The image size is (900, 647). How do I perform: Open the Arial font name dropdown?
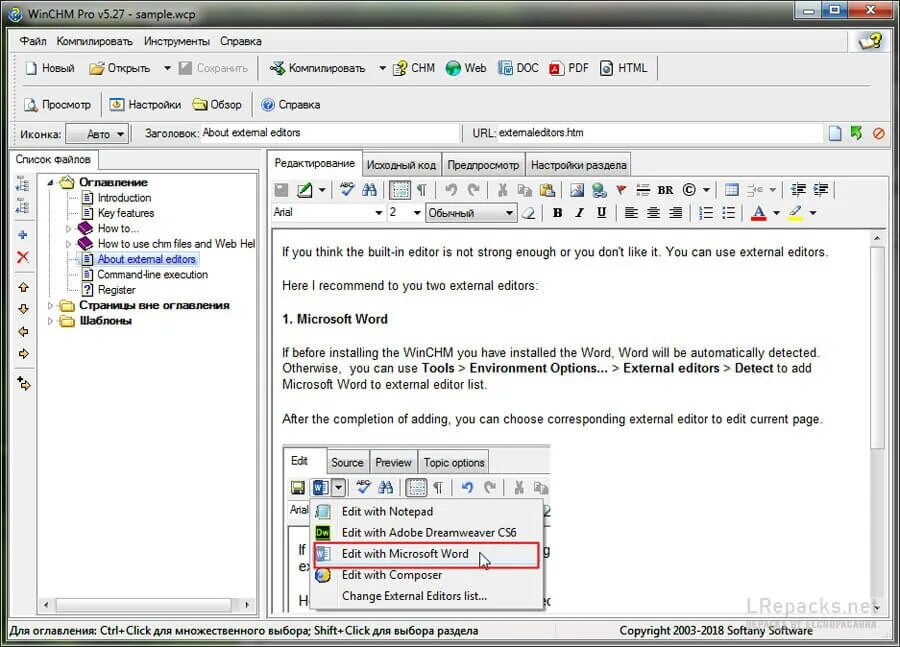point(378,213)
